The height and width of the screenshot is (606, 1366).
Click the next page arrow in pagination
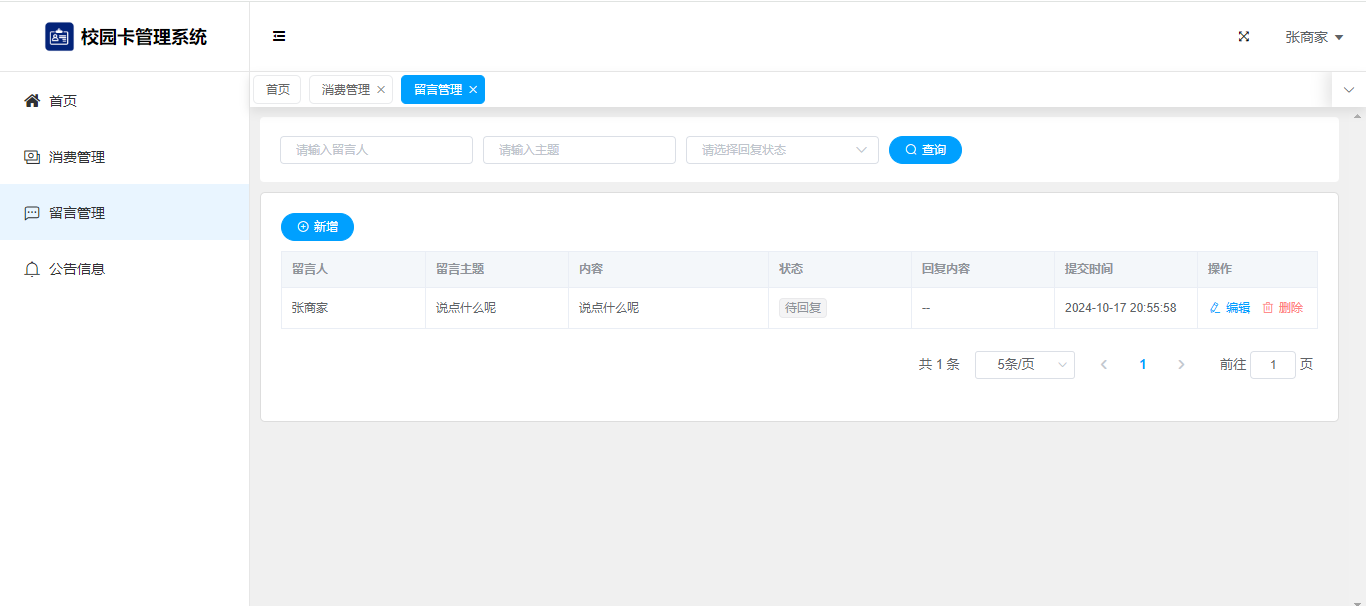[1181, 365]
